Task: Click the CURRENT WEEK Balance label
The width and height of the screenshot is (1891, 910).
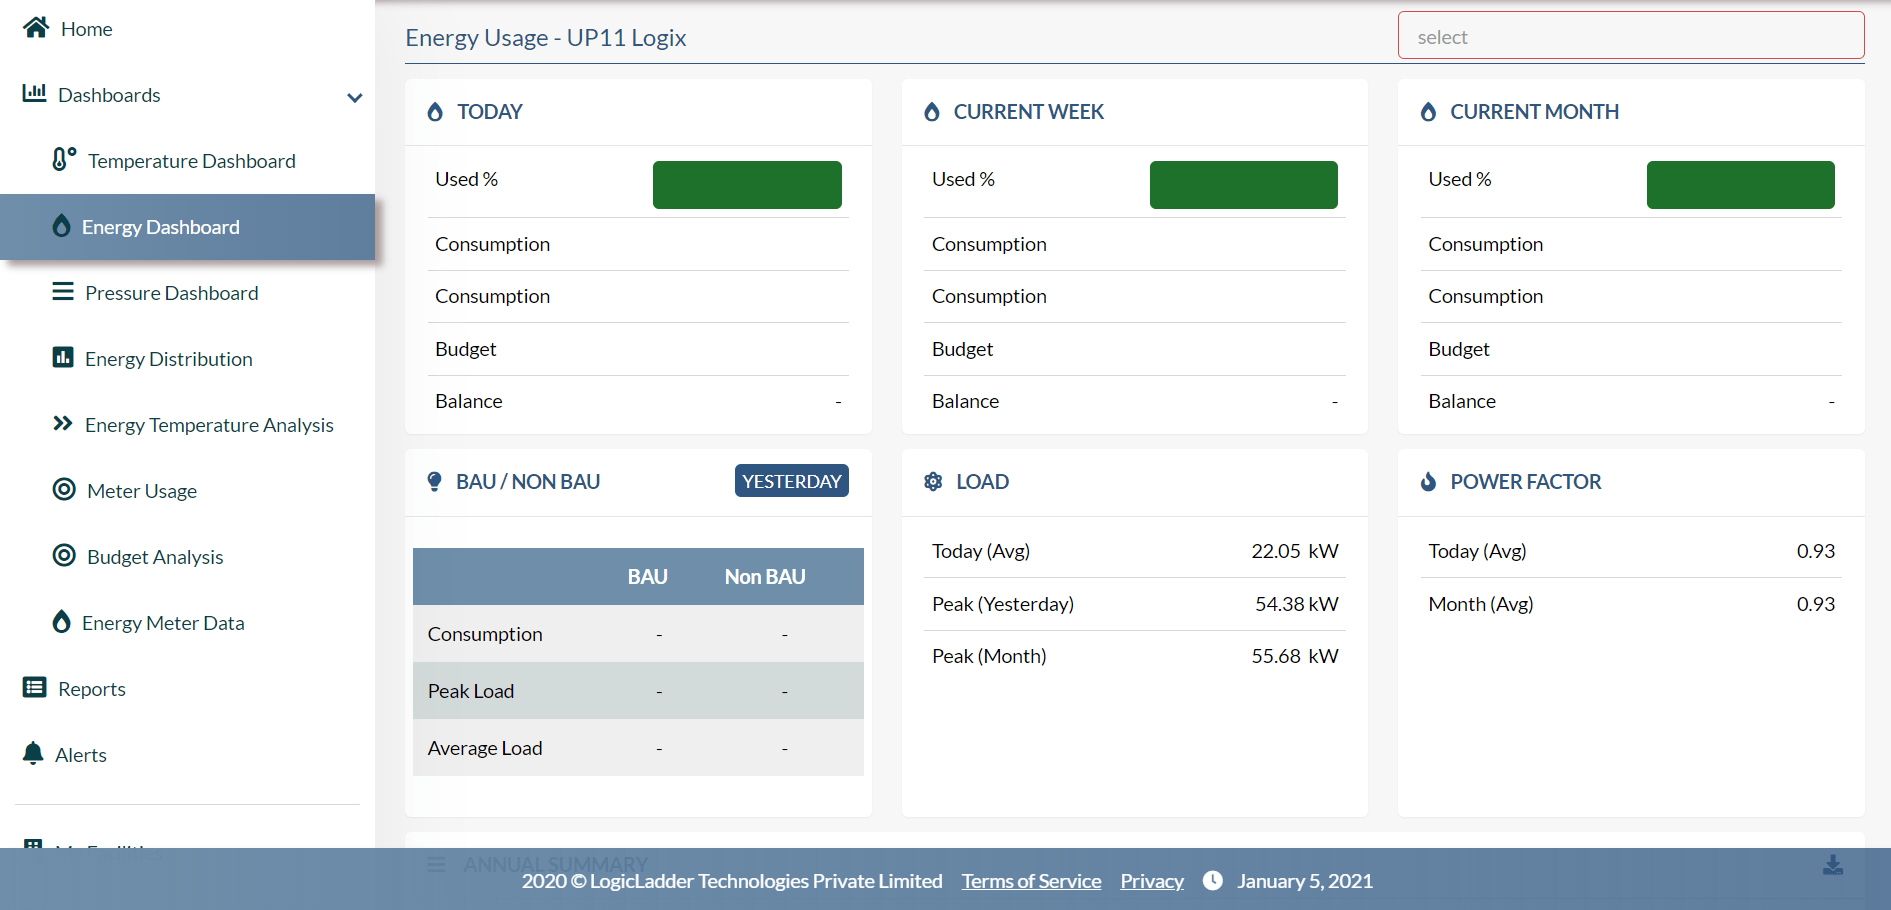Action: [x=966, y=401]
